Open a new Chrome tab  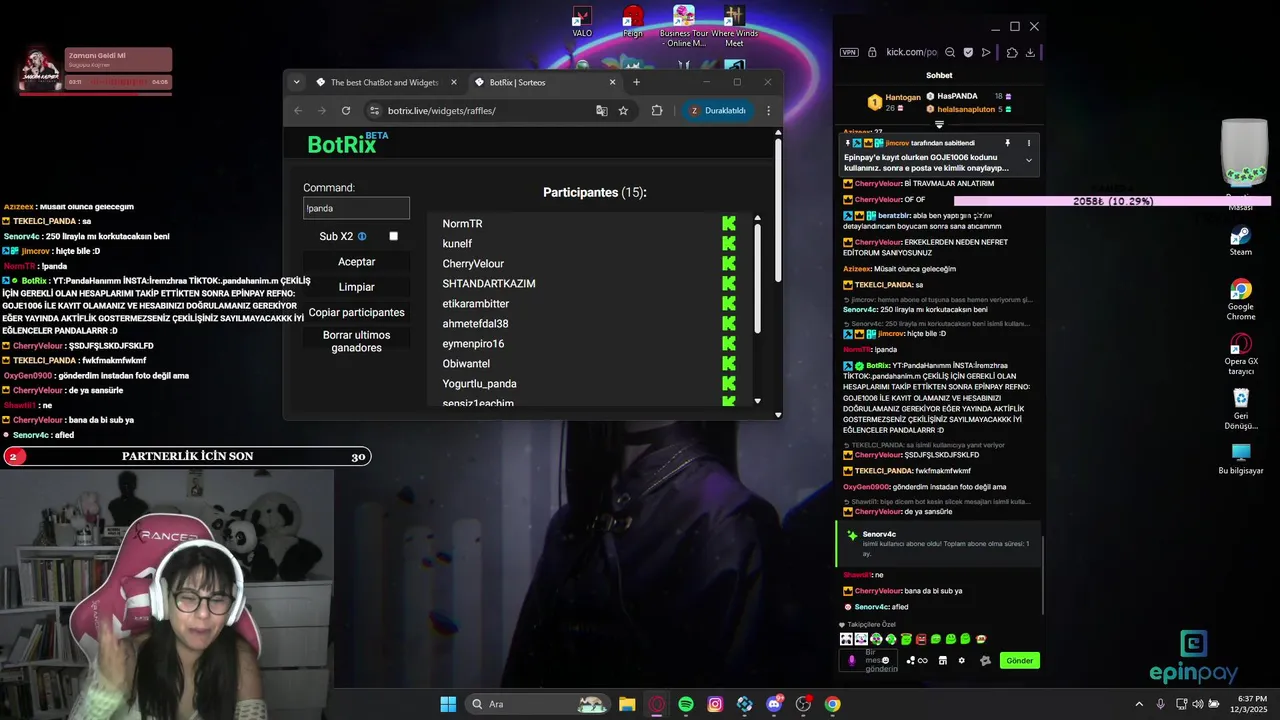click(x=636, y=82)
